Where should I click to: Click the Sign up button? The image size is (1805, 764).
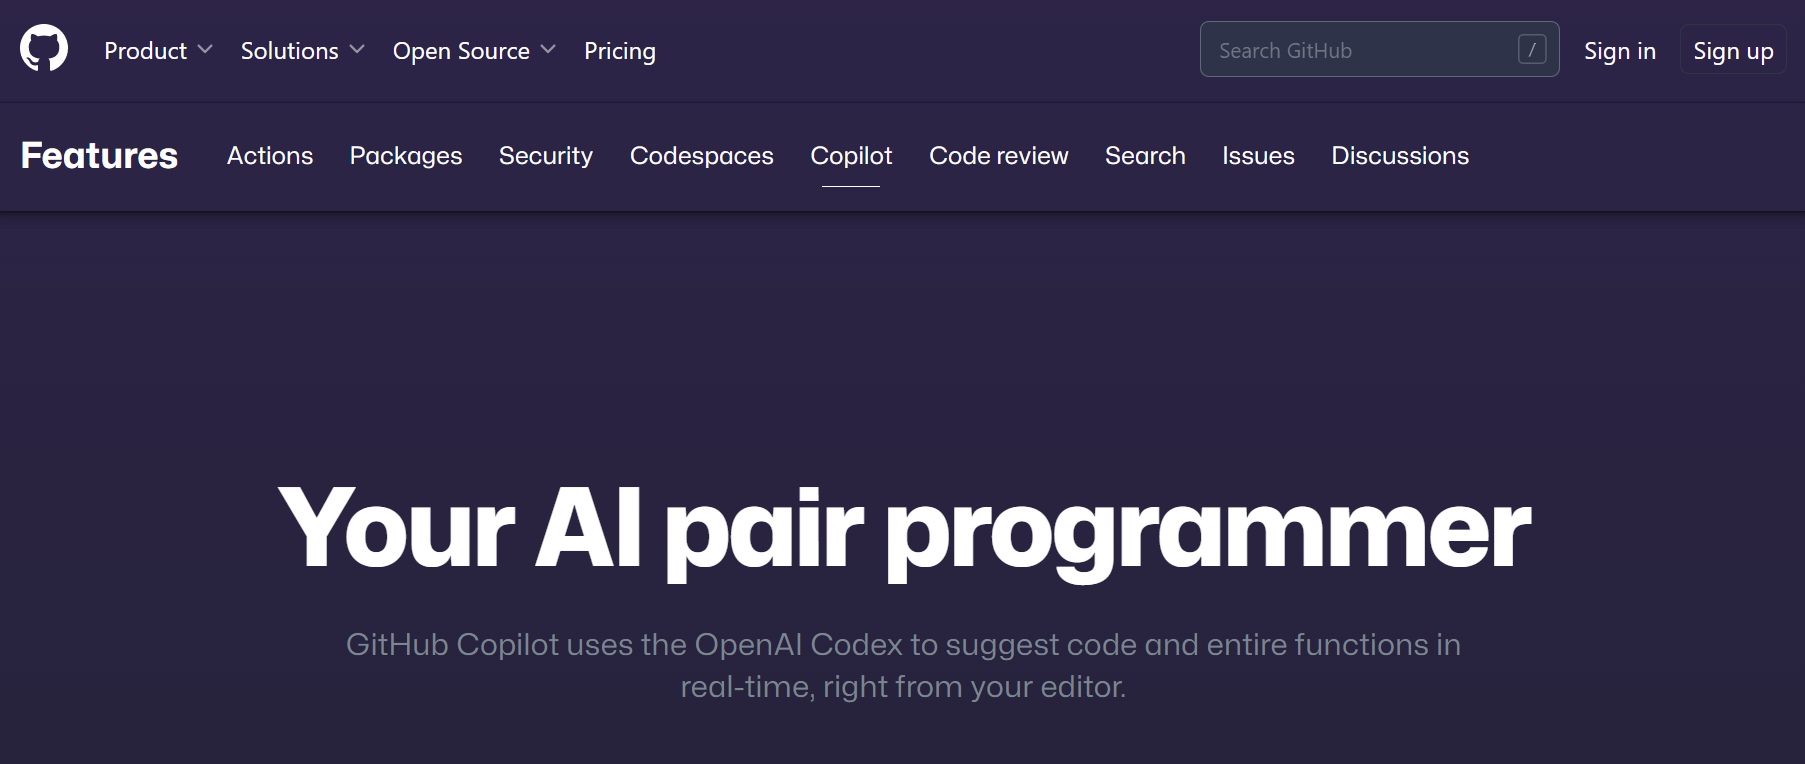pos(1733,50)
